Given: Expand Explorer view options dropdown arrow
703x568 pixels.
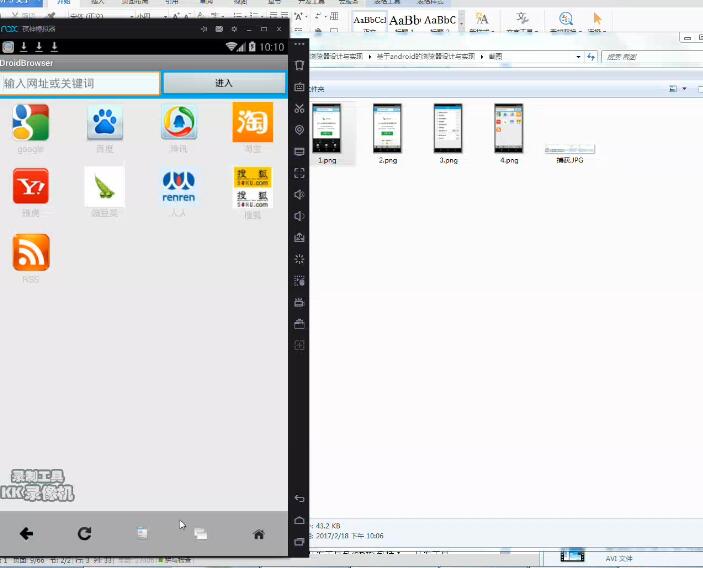Looking at the screenshot, I should pyautogui.click(x=684, y=89).
